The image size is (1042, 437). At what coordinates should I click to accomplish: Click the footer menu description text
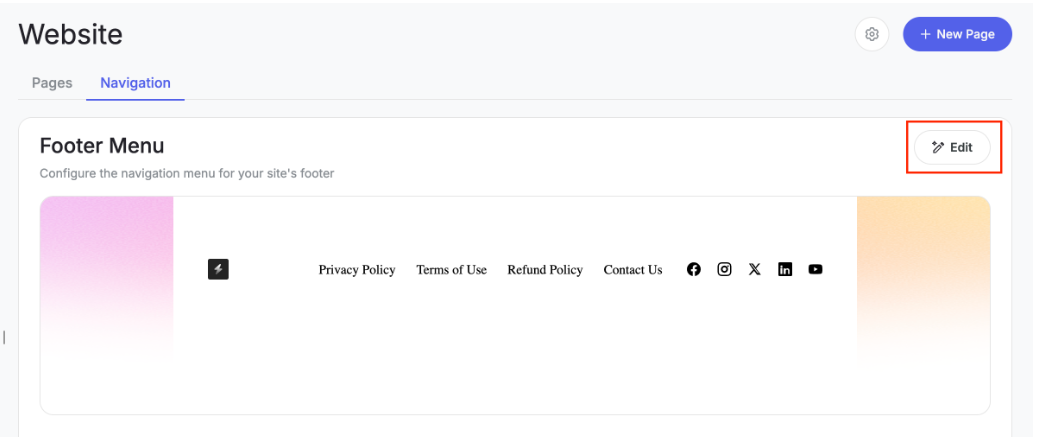click(187, 173)
